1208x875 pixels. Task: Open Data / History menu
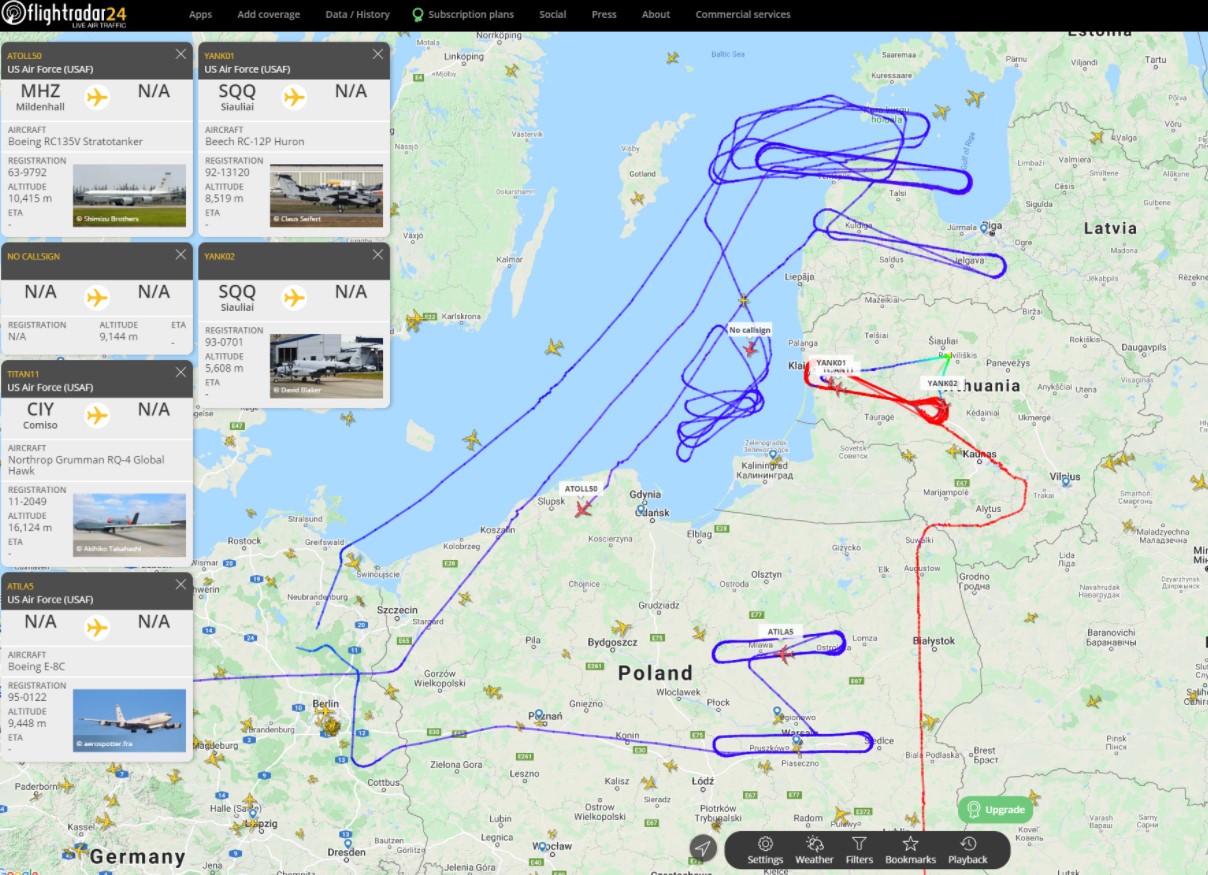pos(357,15)
